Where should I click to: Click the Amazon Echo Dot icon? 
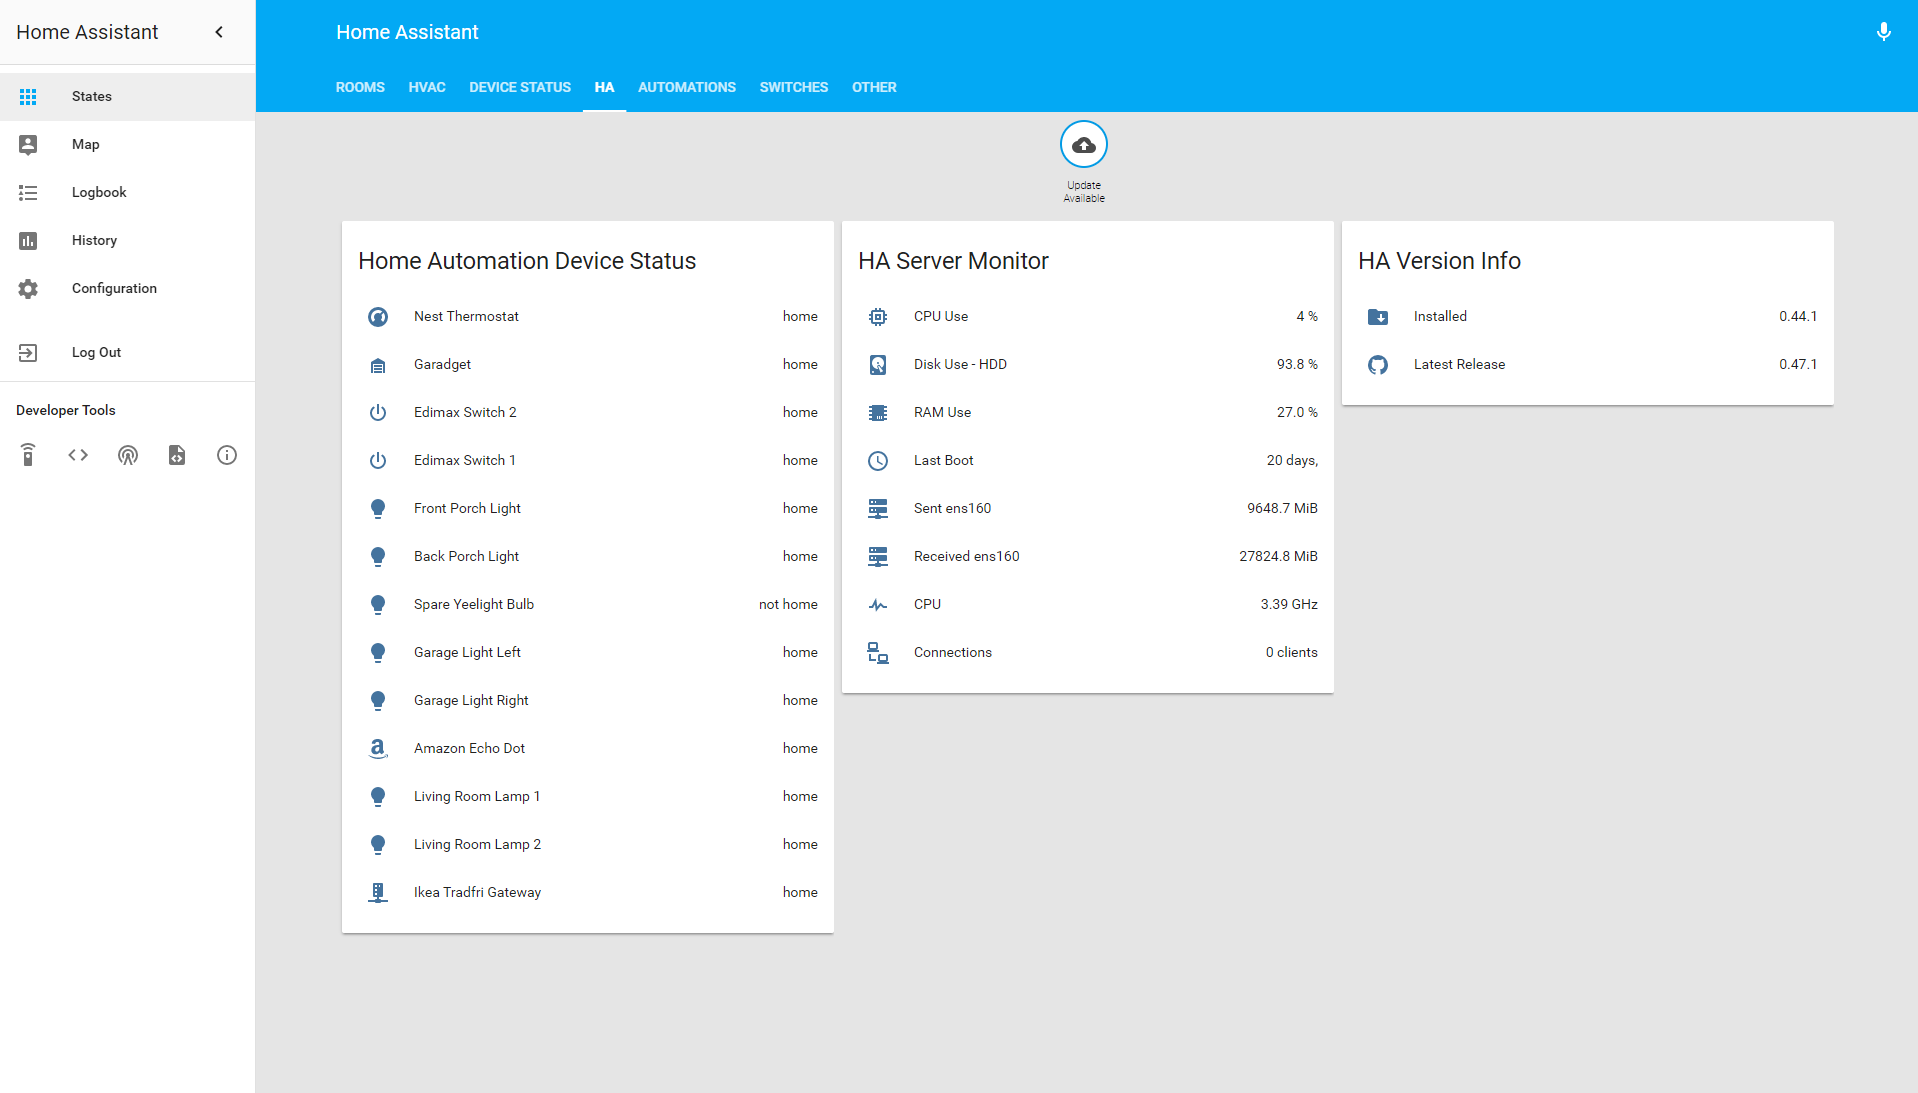tap(378, 748)
